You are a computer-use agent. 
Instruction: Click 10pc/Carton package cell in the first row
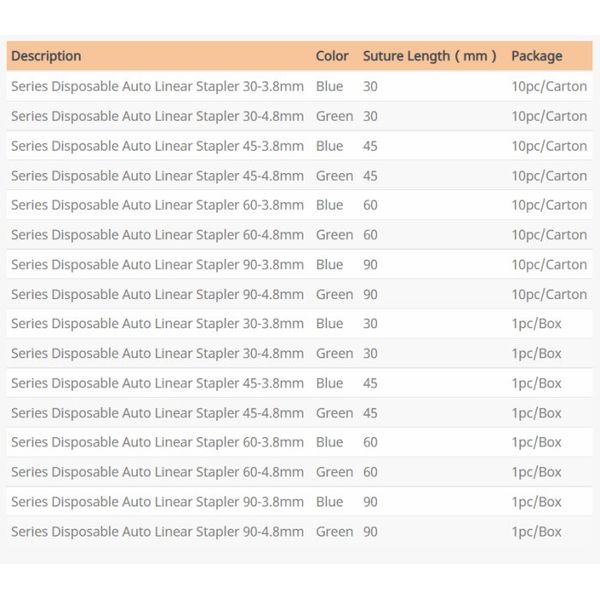(549, 86)
